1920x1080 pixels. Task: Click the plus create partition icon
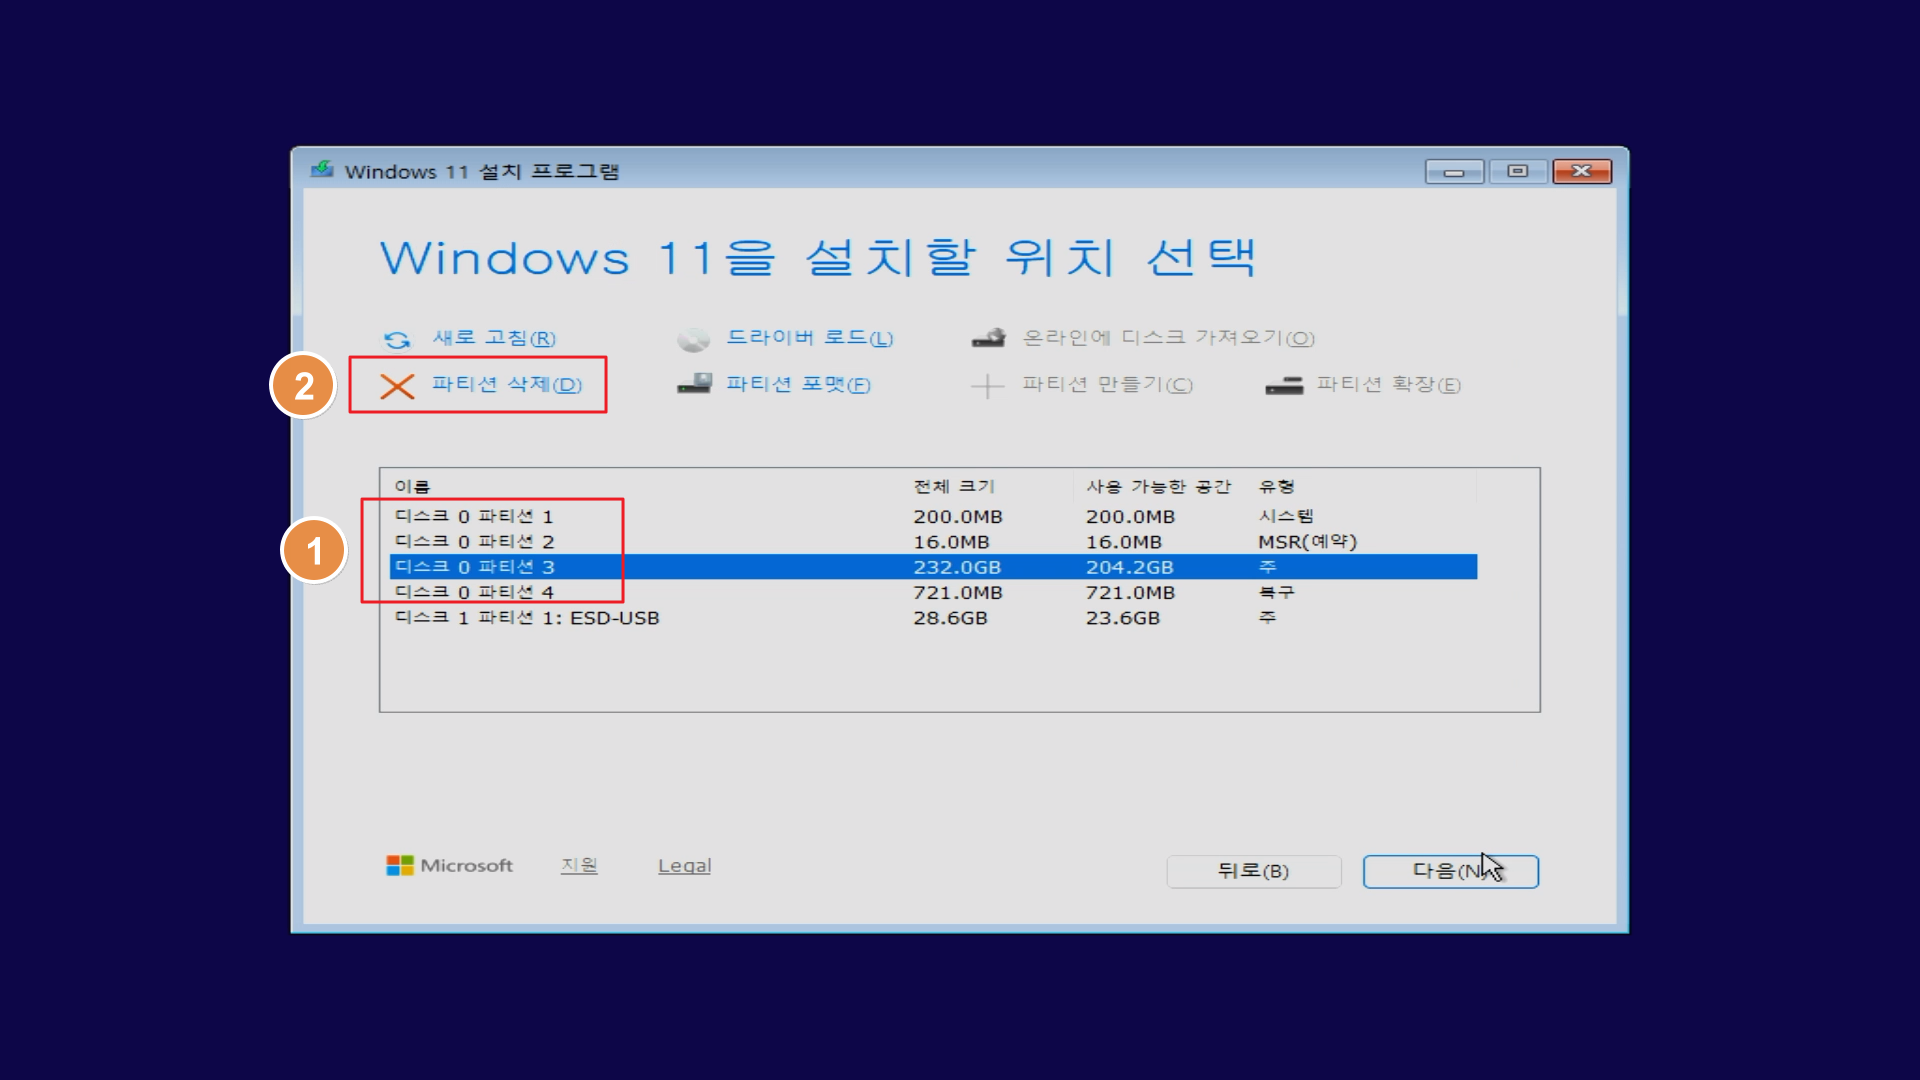coord(987,386)
